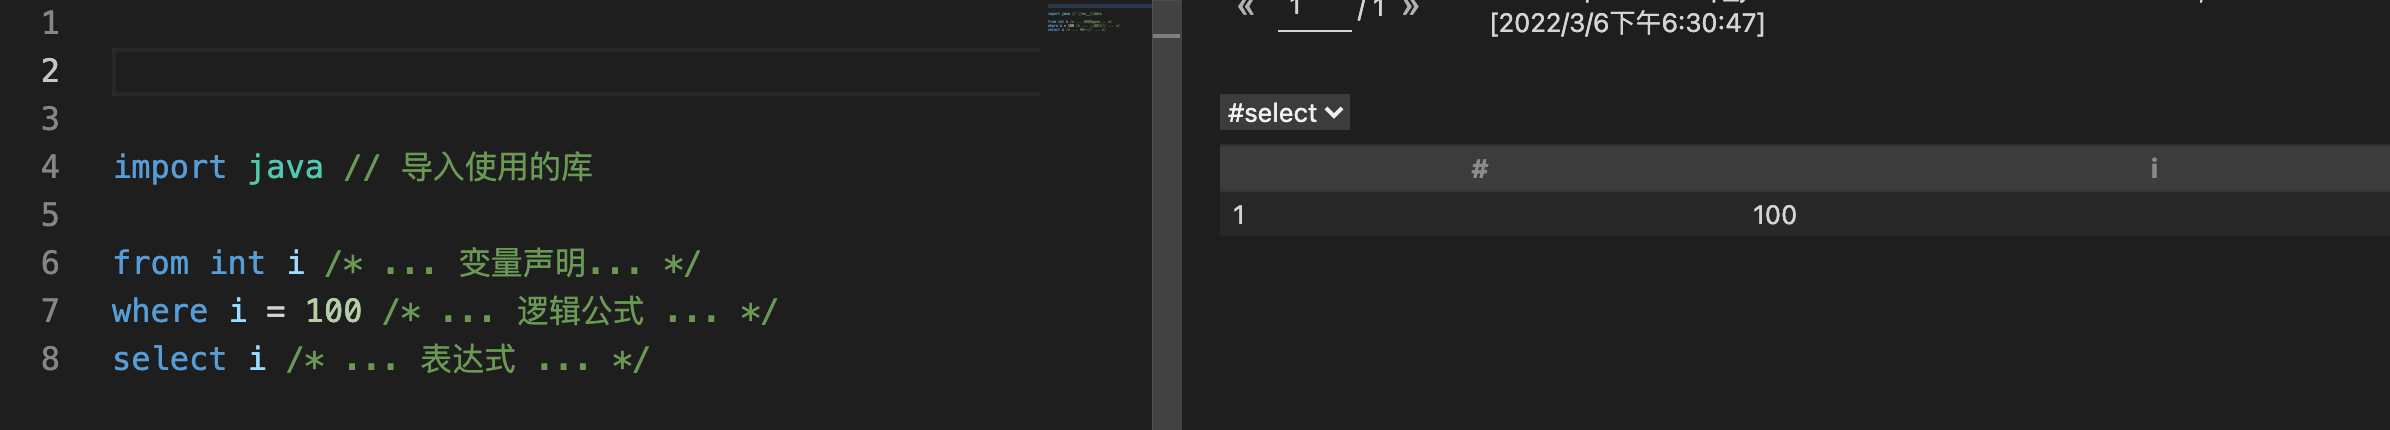Sort by the i column header
The height and width of the screenshot is (430, 2390).
pos(2154,169)
